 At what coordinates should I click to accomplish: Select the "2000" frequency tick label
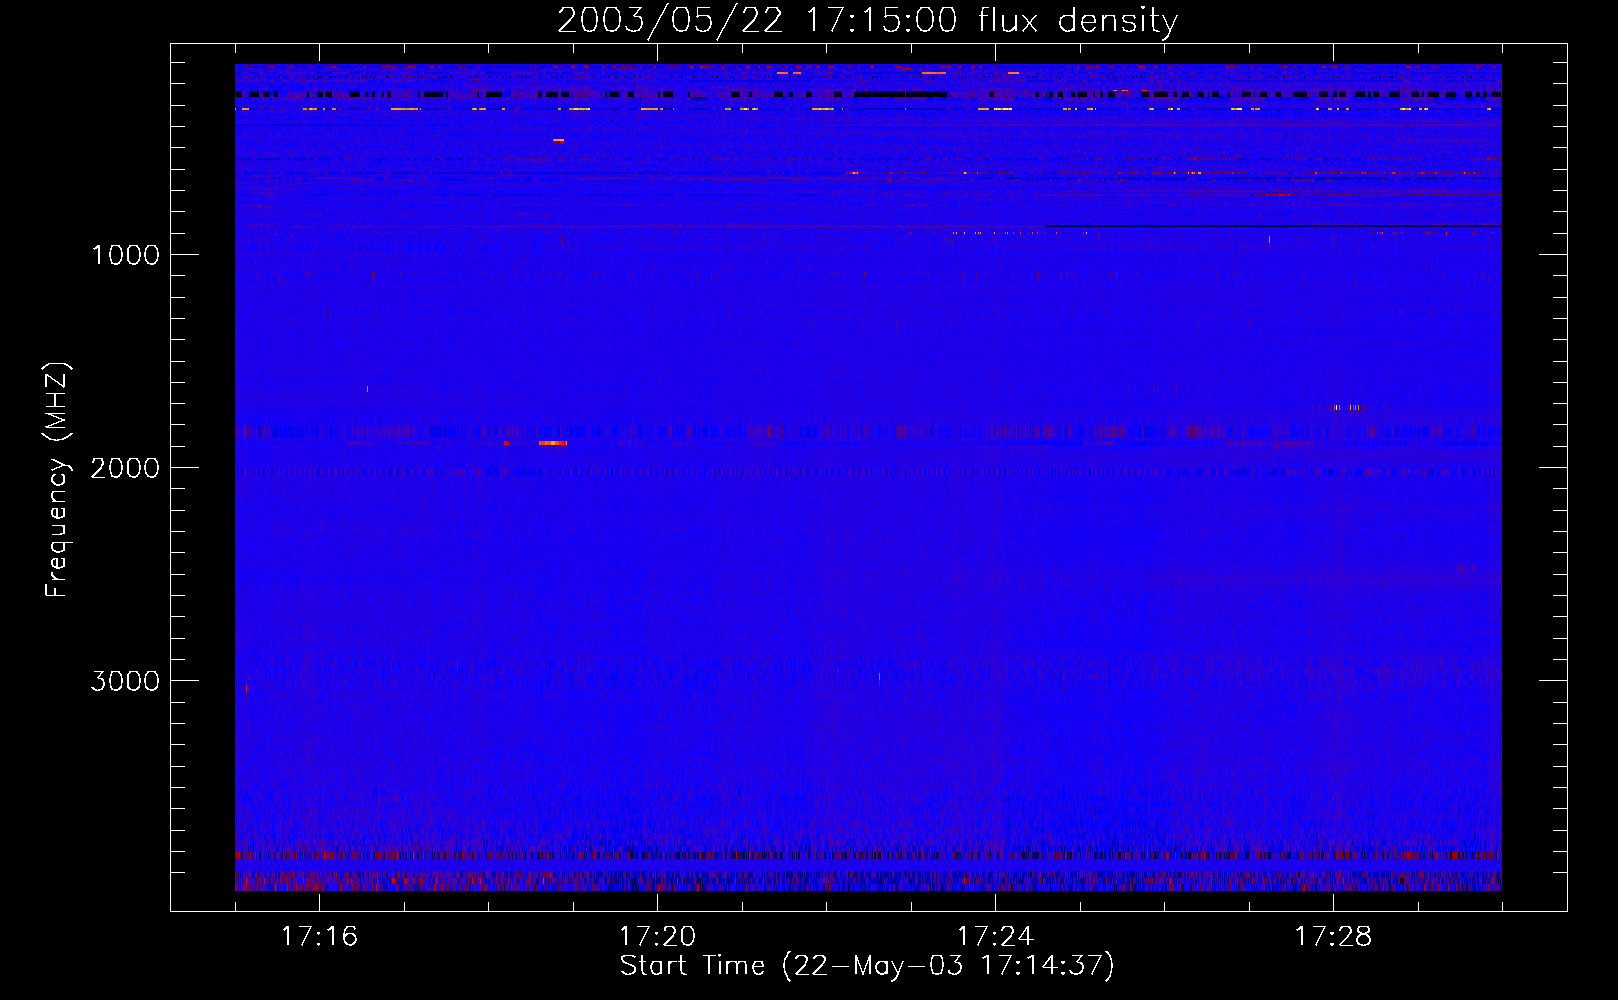tap(125, 468)
